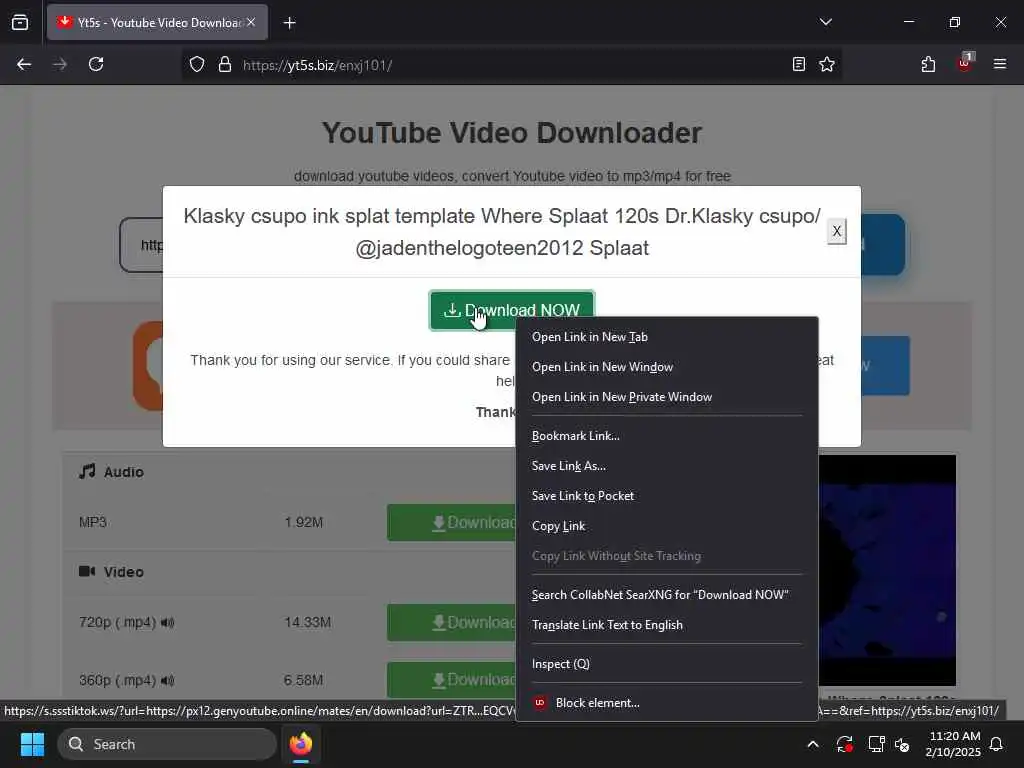Image resolution: width=1024 pixels, height=768 pixels.
Task: Click the sync update tray icon
Action: (844, 744)
